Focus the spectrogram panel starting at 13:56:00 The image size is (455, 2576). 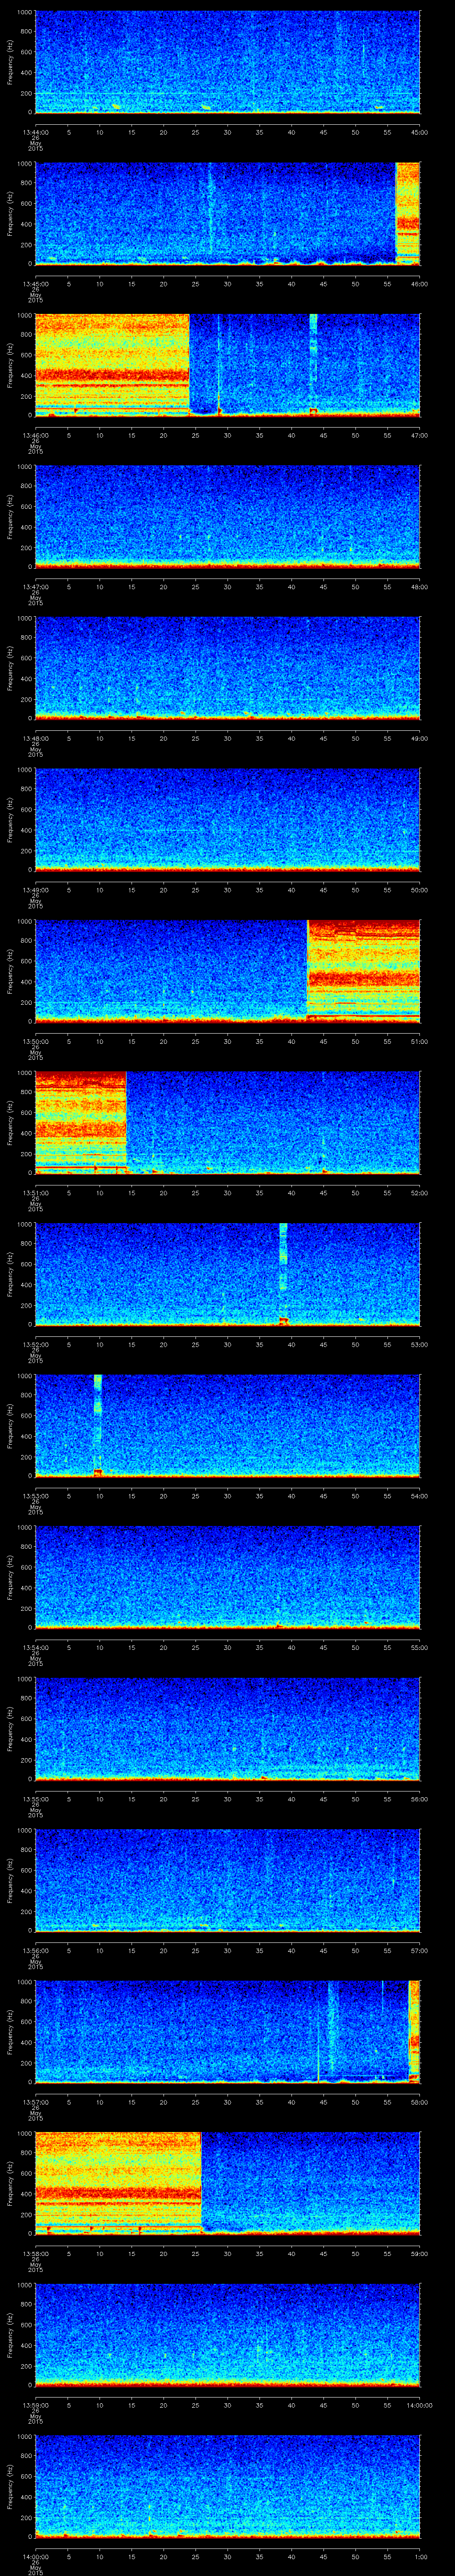click(227, 1880)
